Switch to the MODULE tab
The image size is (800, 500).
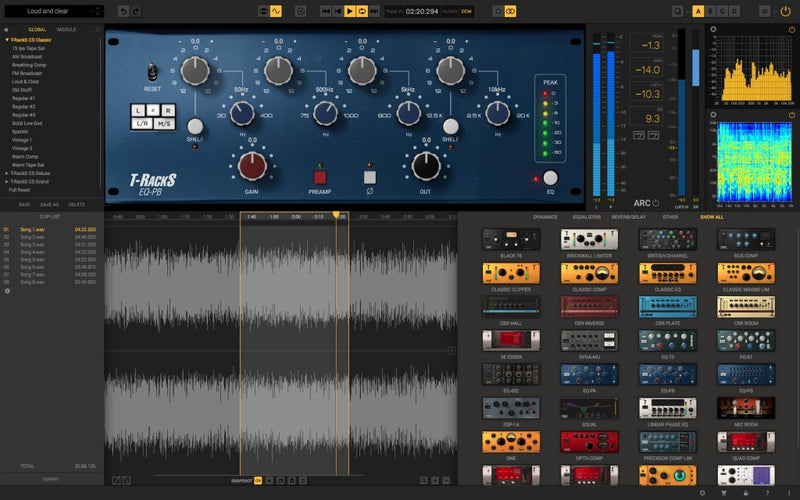click(x=66, y=30)
